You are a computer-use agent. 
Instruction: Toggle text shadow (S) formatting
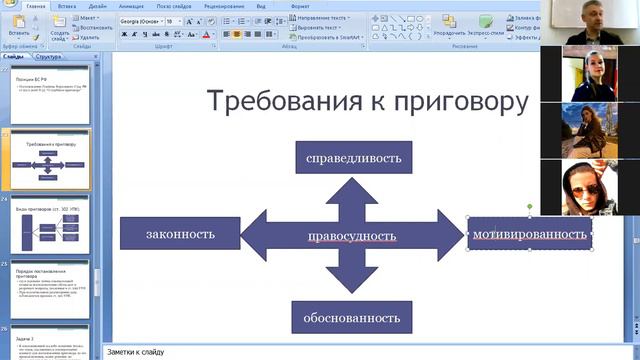pyautogui.click(x=167, y=35)
